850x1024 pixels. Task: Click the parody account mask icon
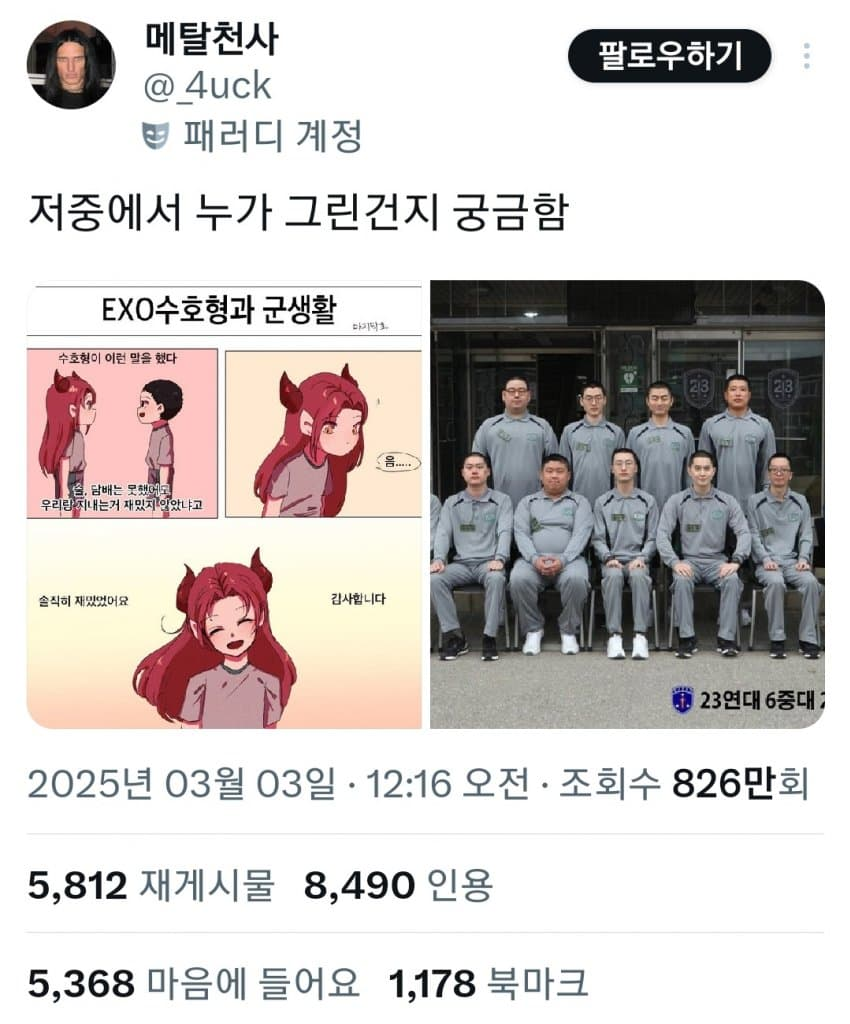click(x=156, y=135)
